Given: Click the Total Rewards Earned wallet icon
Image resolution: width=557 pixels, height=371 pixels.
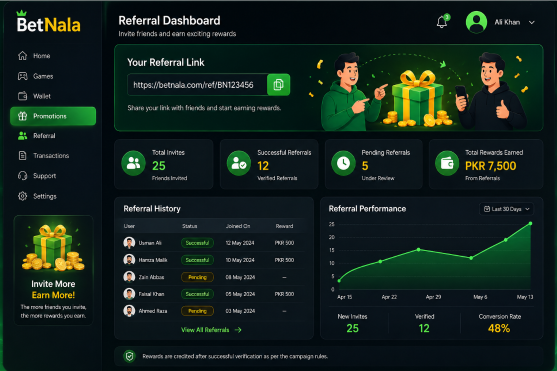Looking at the screenshot, I should [447, 163].
